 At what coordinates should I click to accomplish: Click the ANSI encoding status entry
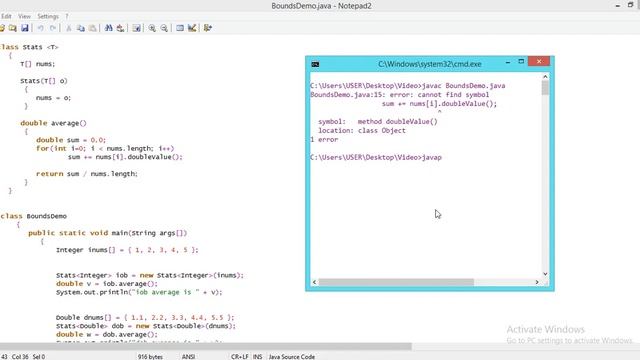[188, 357]
